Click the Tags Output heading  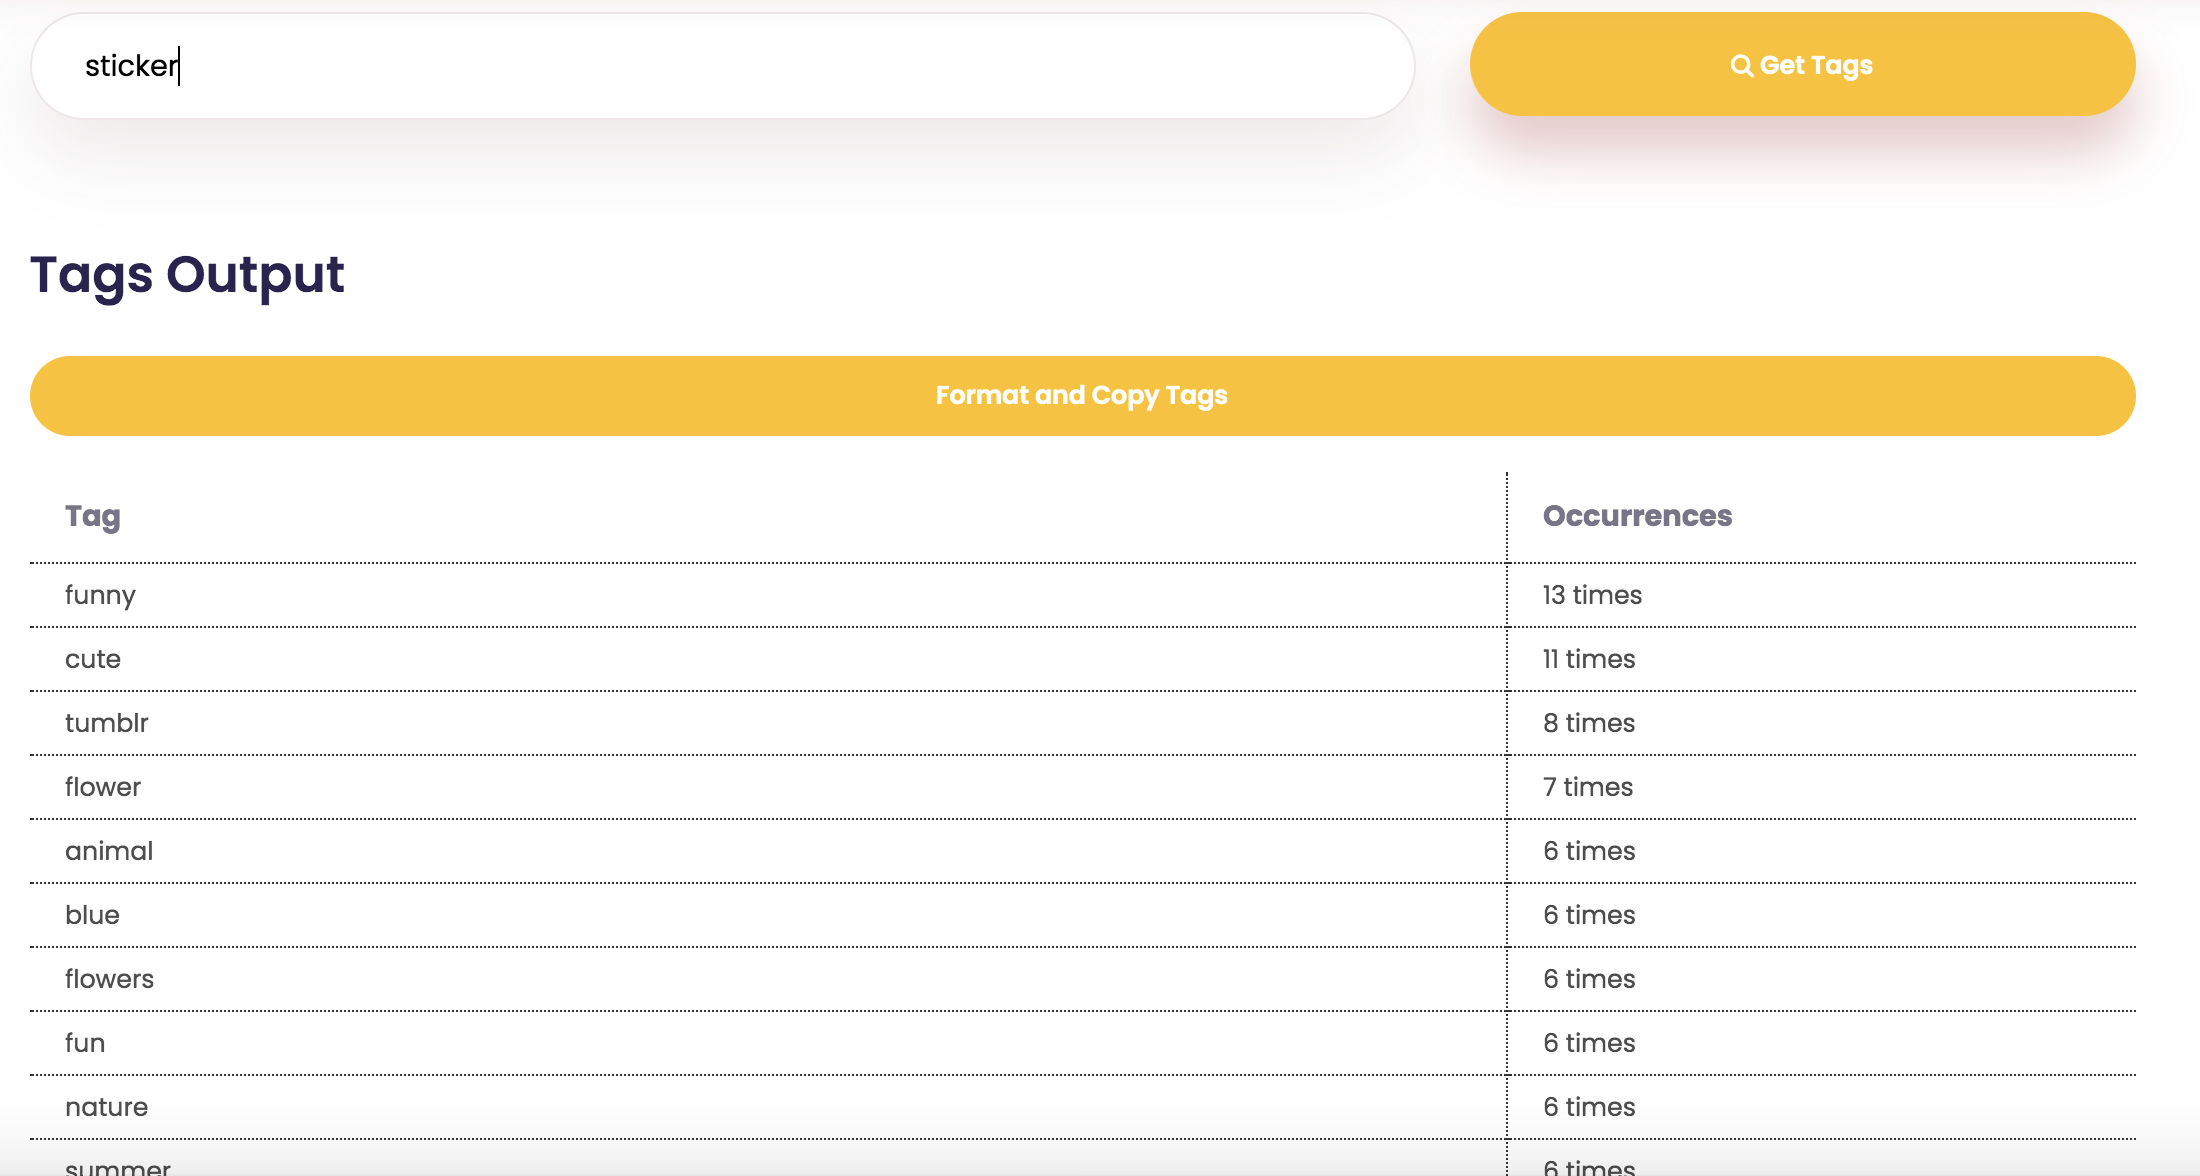[x=187, y=275]
